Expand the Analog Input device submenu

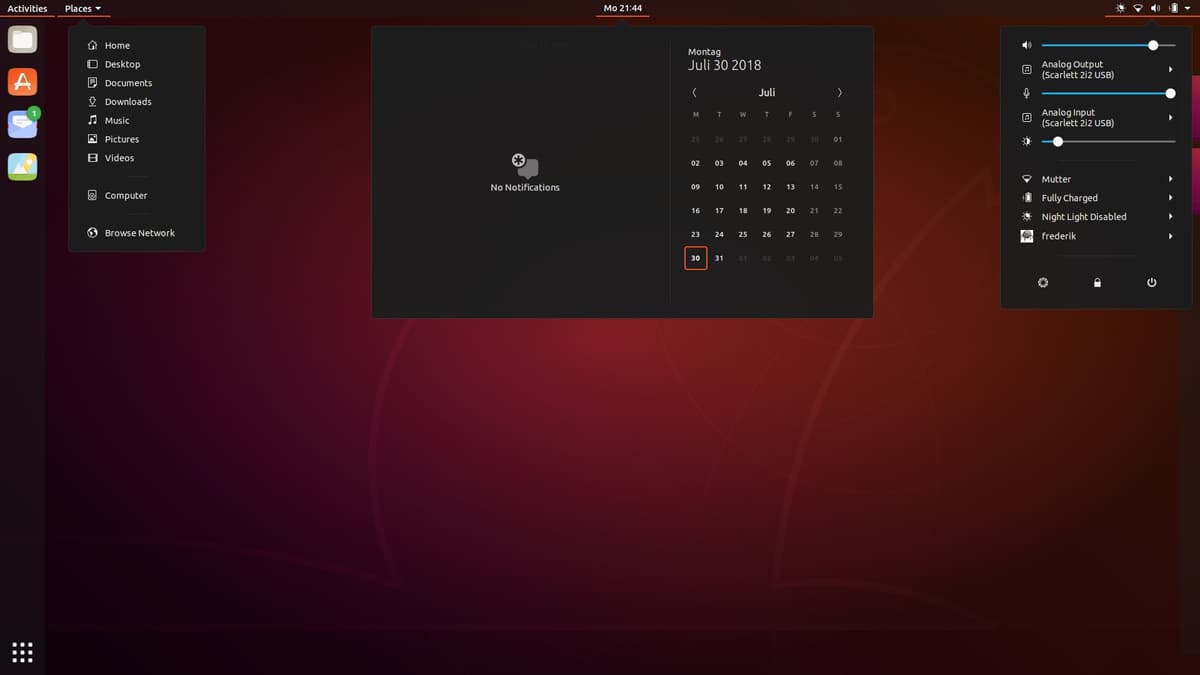[x=1171, y=118]
